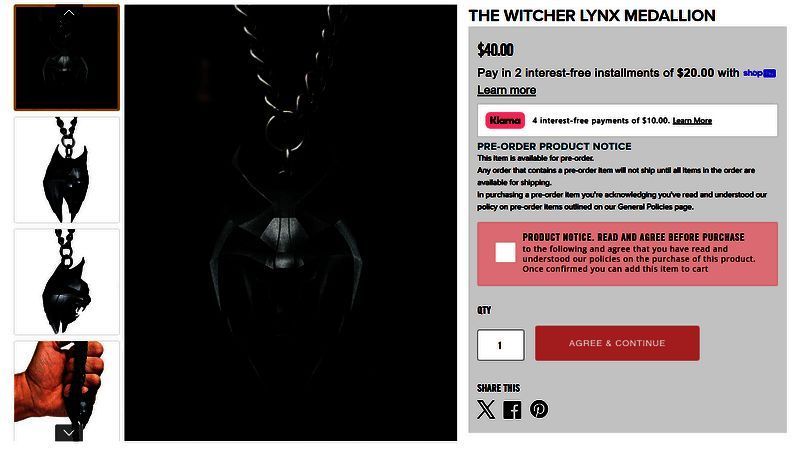Open Shop Pay Learn more link
Image resolution: width=800 pixels, height=455 pixels.
point(506,90)
